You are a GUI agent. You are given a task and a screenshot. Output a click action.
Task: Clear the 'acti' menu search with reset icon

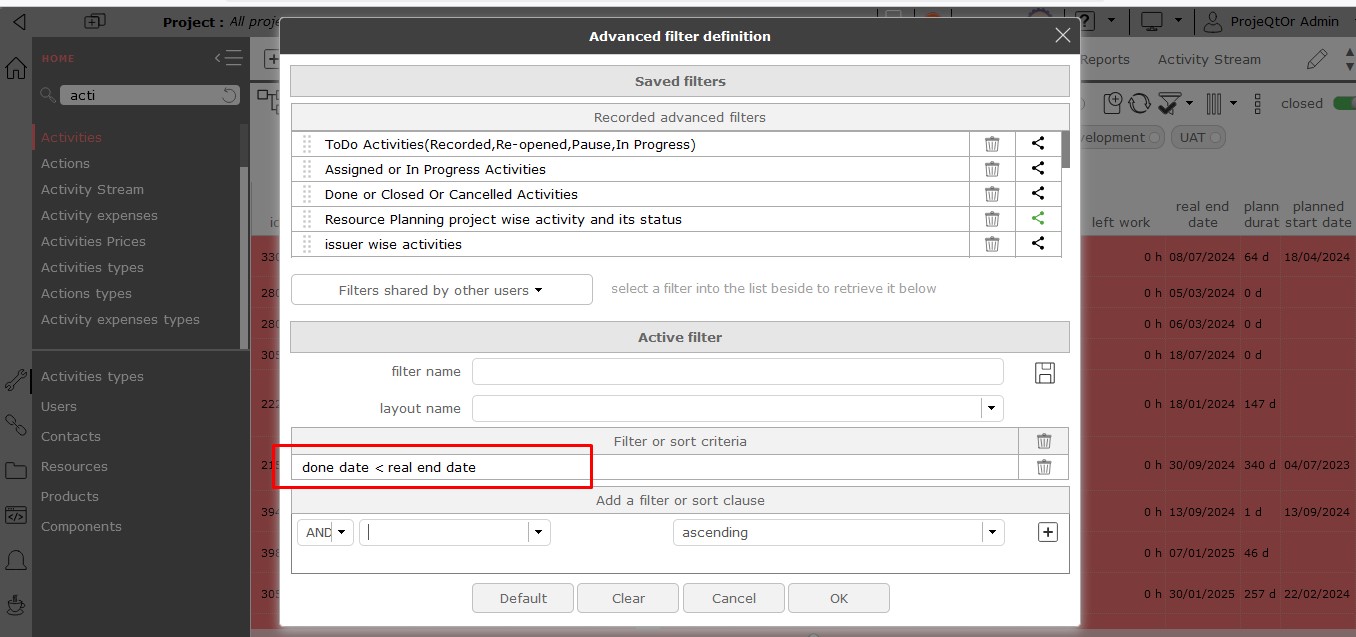point(229,95)
